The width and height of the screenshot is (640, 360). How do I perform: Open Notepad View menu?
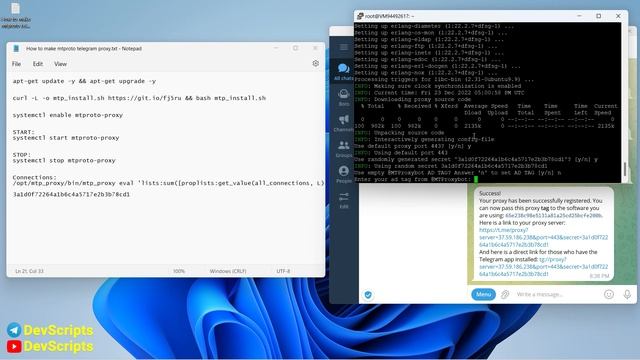click(x=60, y=64)
